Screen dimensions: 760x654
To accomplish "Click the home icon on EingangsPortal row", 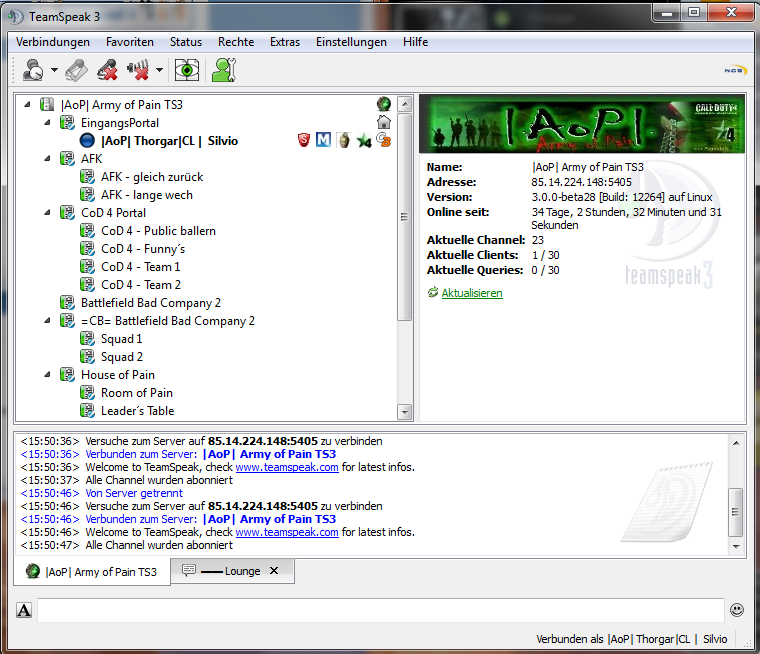I will 383,122.
